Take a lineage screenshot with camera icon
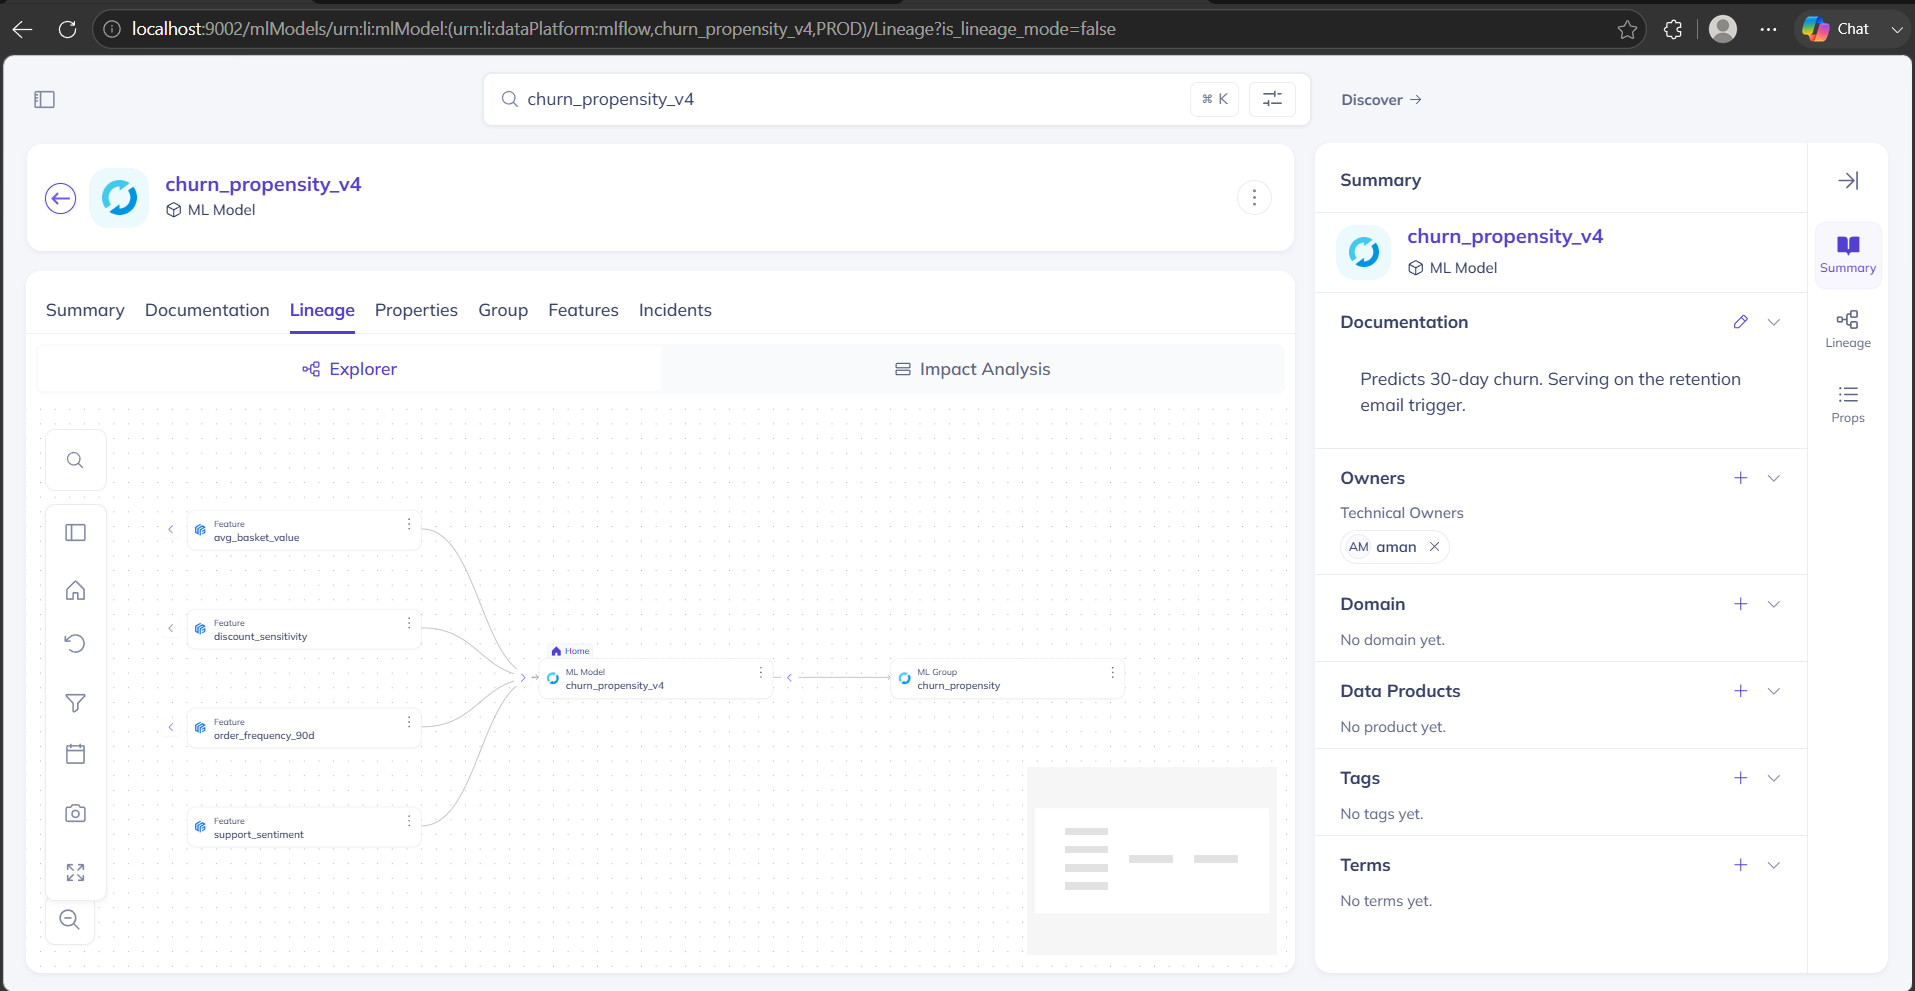1915x991 pixels. [75, 813]
